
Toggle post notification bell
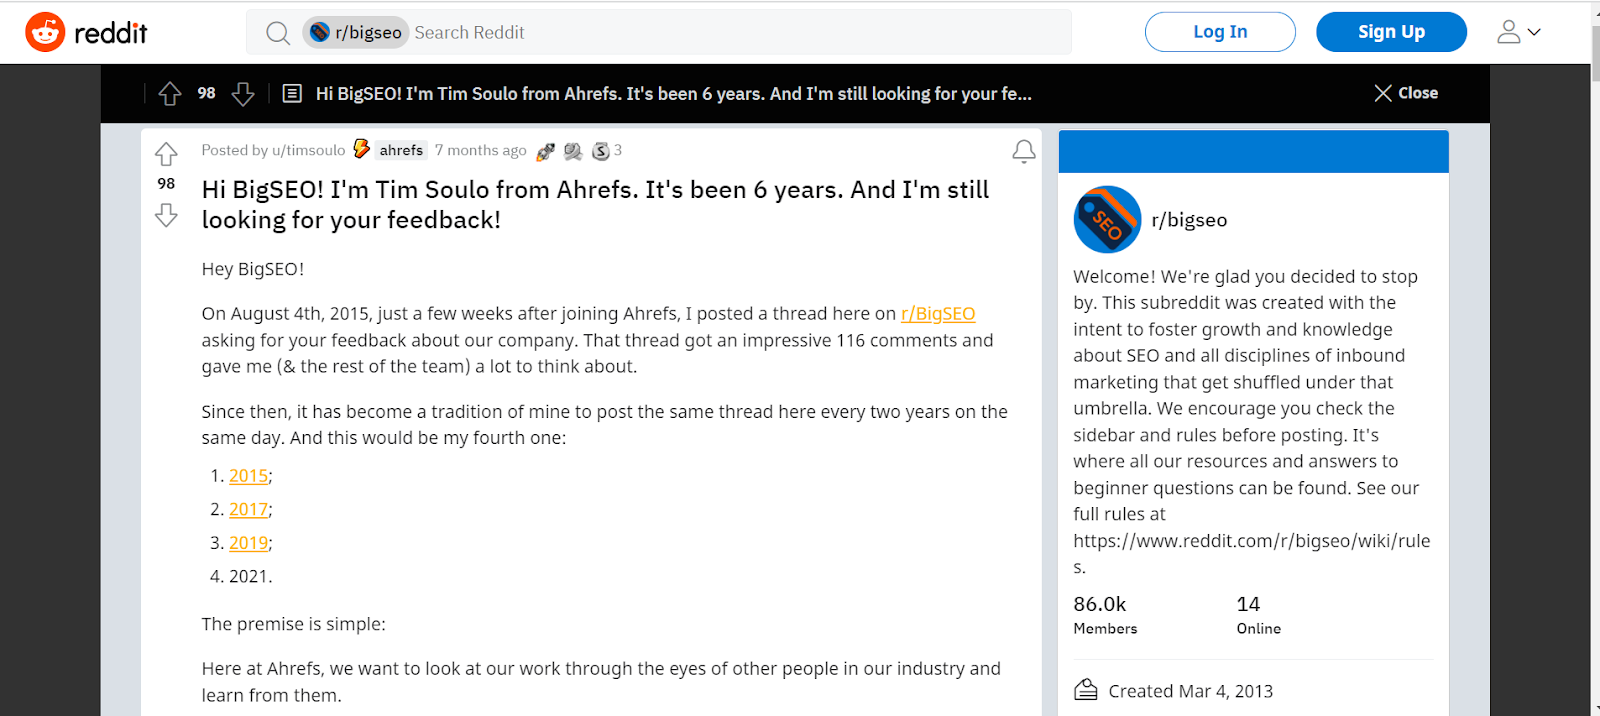(1023, 151)
